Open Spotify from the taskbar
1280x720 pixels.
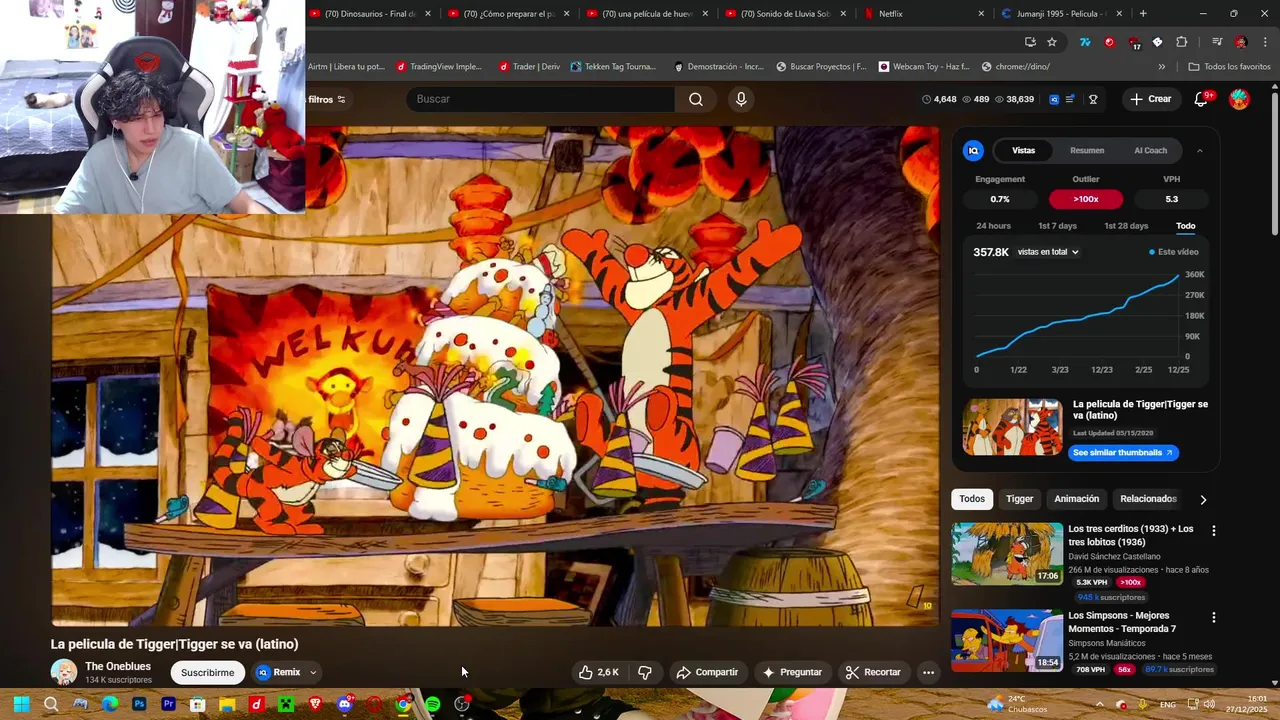432,704
